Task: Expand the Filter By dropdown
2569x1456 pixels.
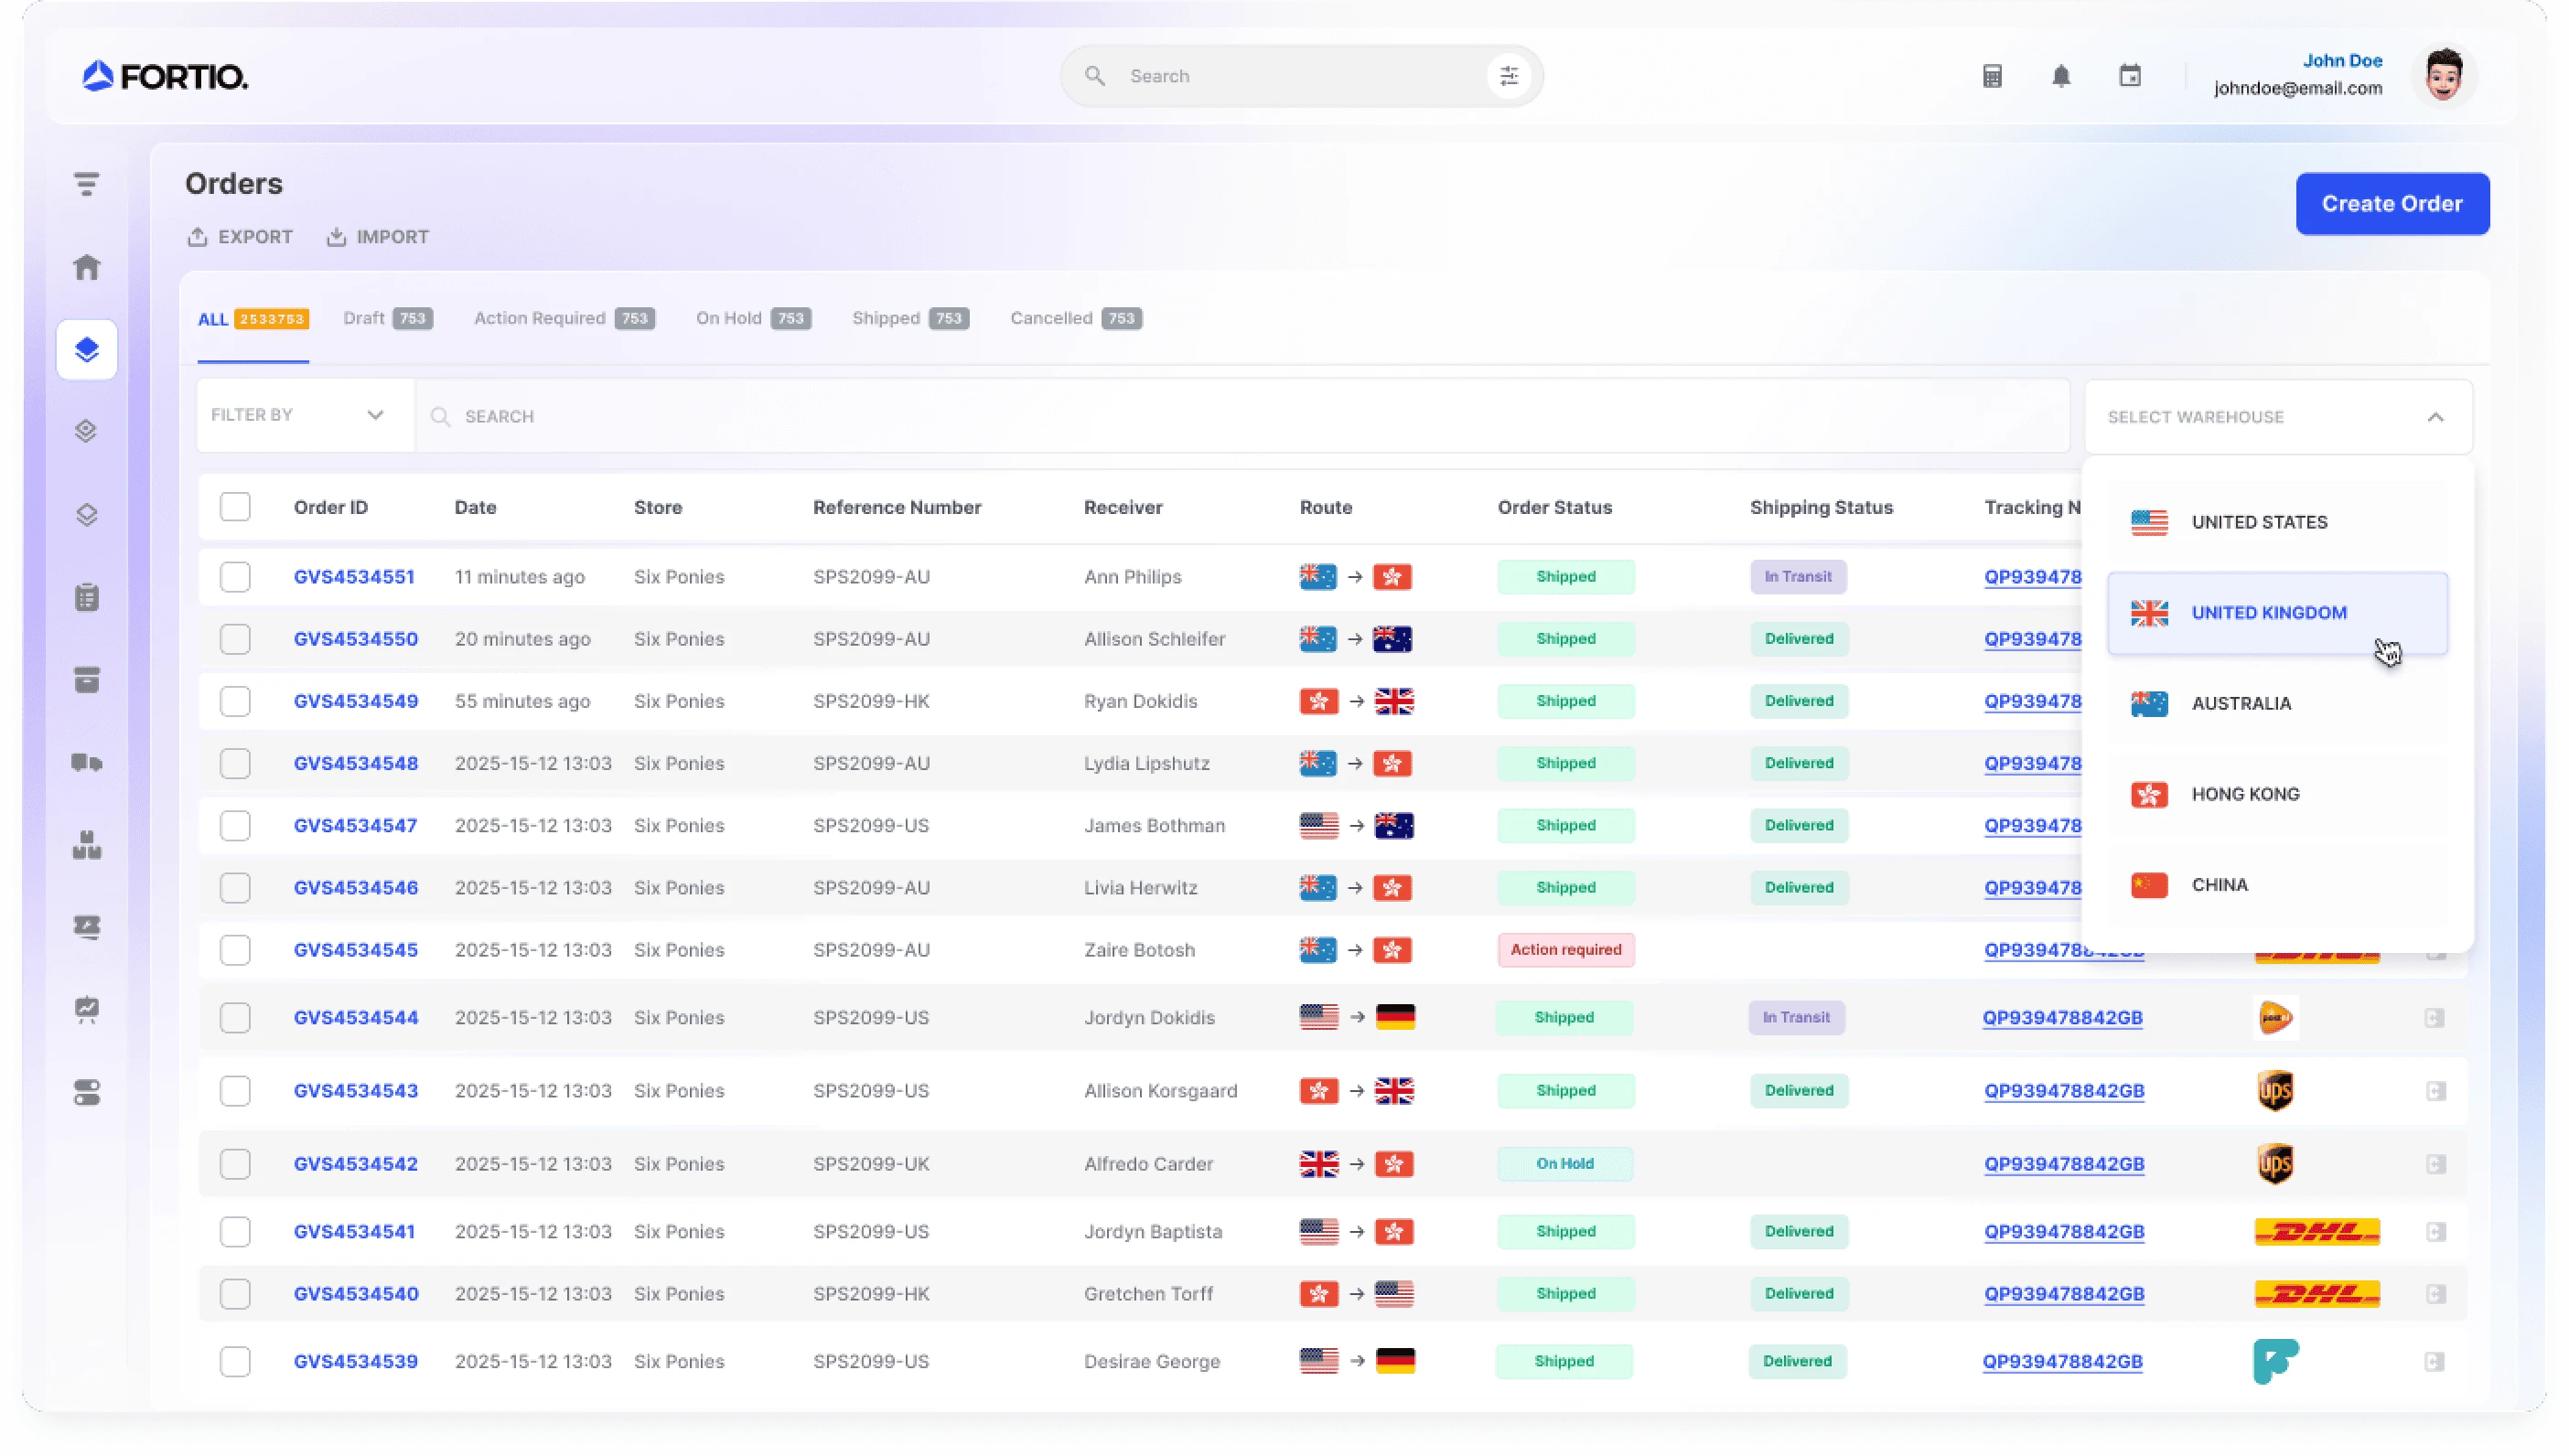Action: coord(300,415)
